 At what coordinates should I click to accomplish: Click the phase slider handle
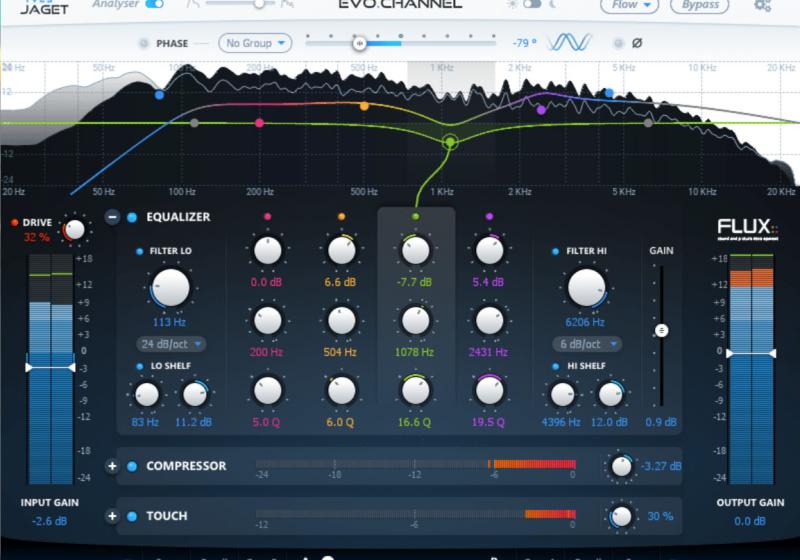(x=359, y=43)
